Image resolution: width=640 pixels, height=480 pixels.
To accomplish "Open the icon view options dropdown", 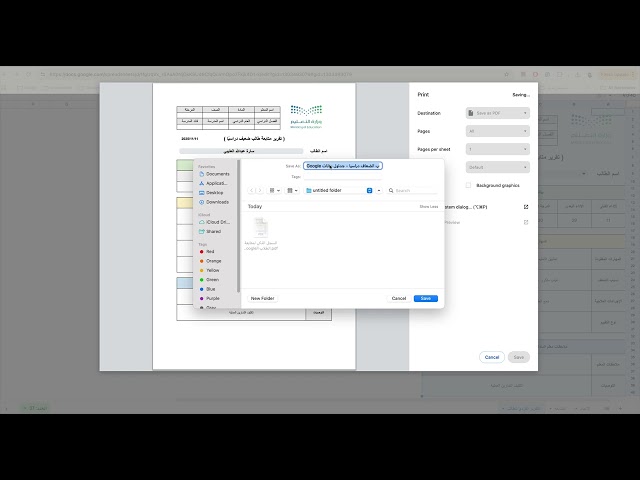I will (274, 190).
